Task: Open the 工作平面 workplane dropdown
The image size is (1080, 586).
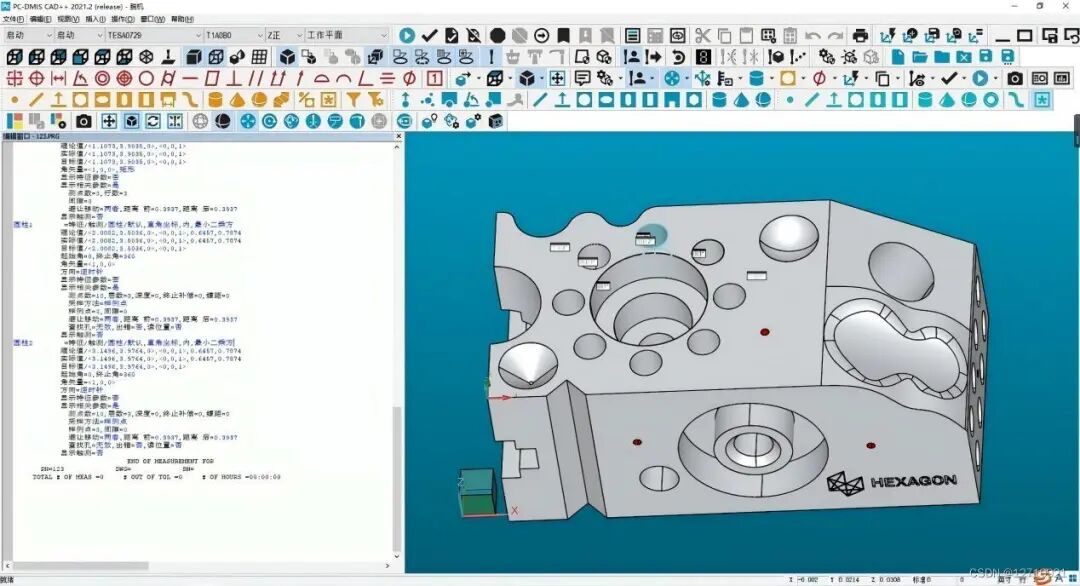Action: click(x=347, y=35)
